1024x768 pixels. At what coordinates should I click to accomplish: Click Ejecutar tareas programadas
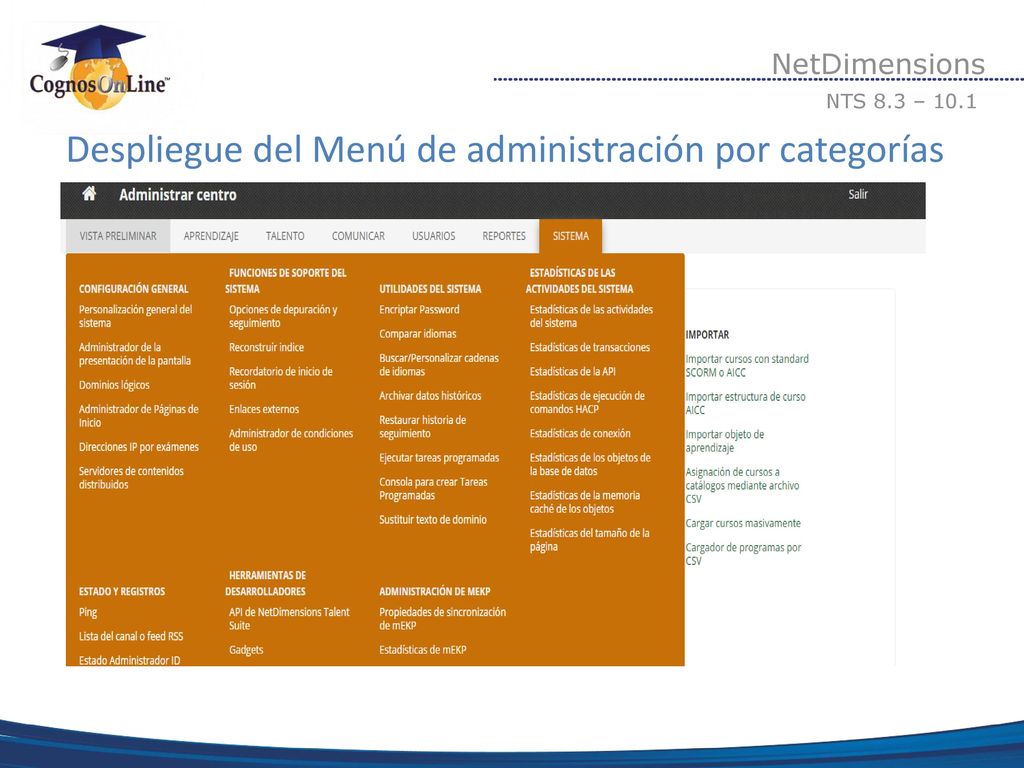pos(439,458)
